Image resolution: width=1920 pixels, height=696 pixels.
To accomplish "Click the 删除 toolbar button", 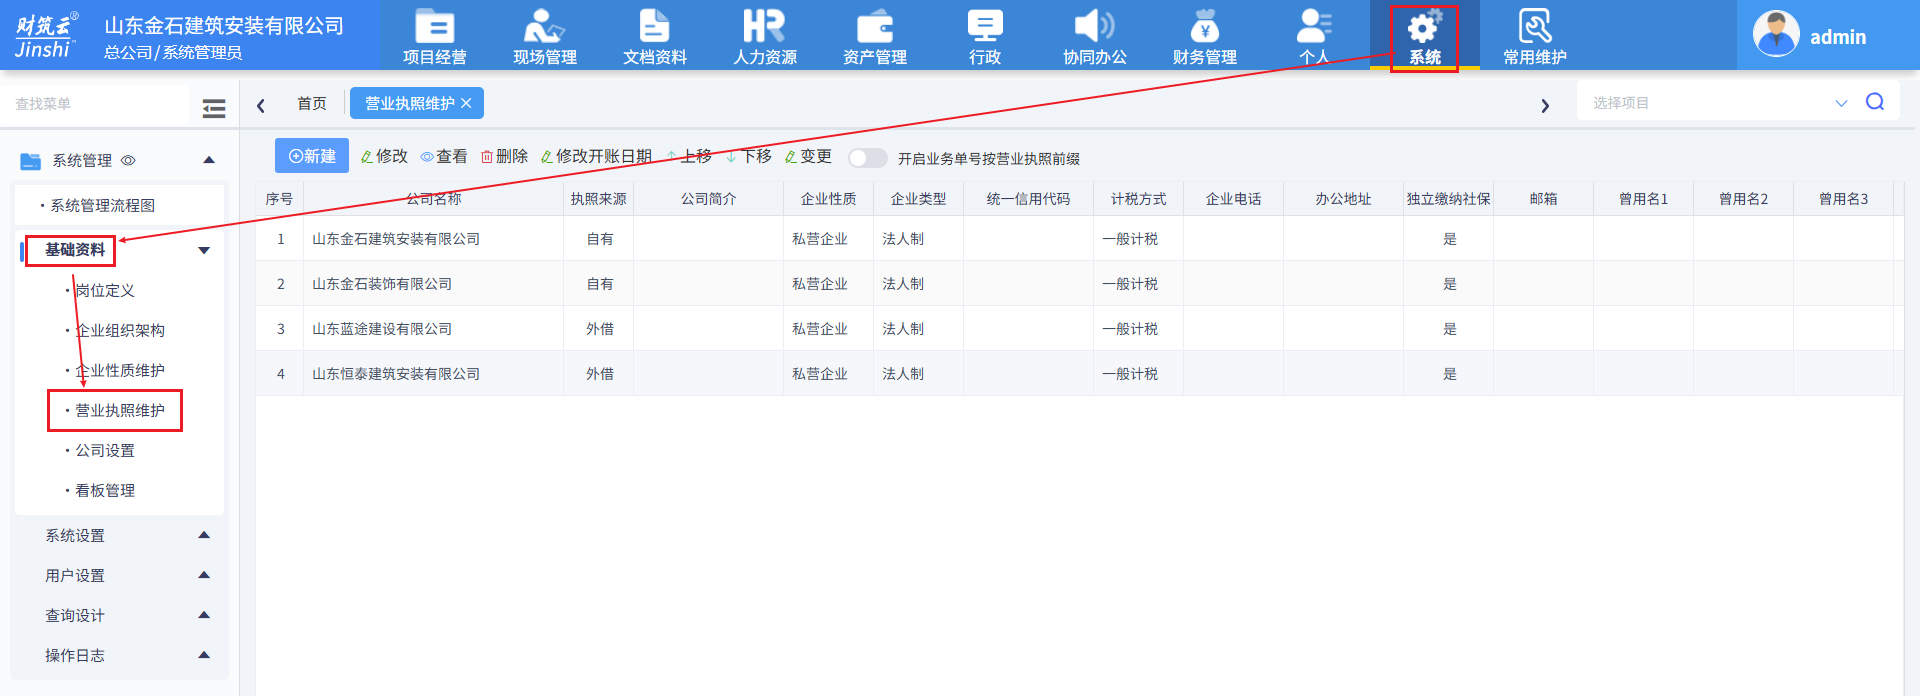I will [x=504, y=156].
